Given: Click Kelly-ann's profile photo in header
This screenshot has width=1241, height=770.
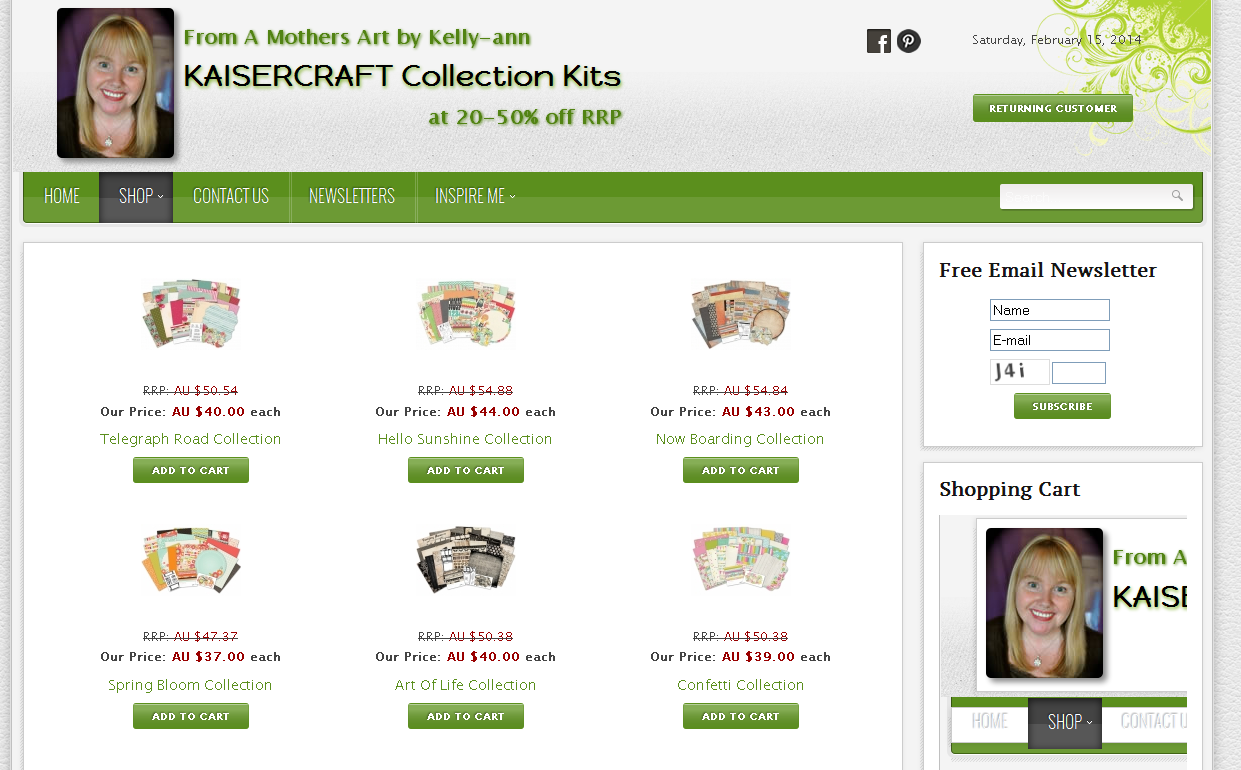Looking at the screenshot, I should click(x=115, y=83).
